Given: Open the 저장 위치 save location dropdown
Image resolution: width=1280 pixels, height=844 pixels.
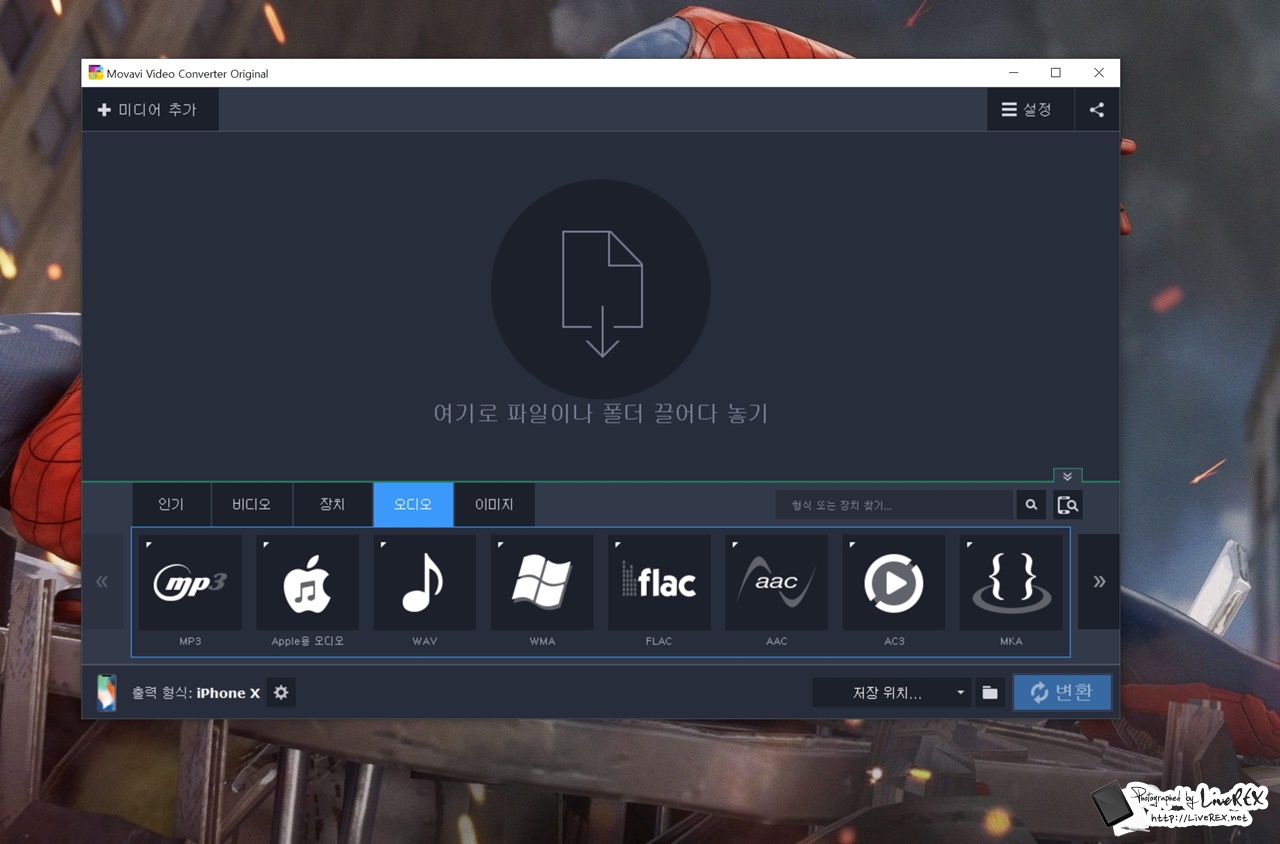Looking at the screenshot, I should [892, 693].
